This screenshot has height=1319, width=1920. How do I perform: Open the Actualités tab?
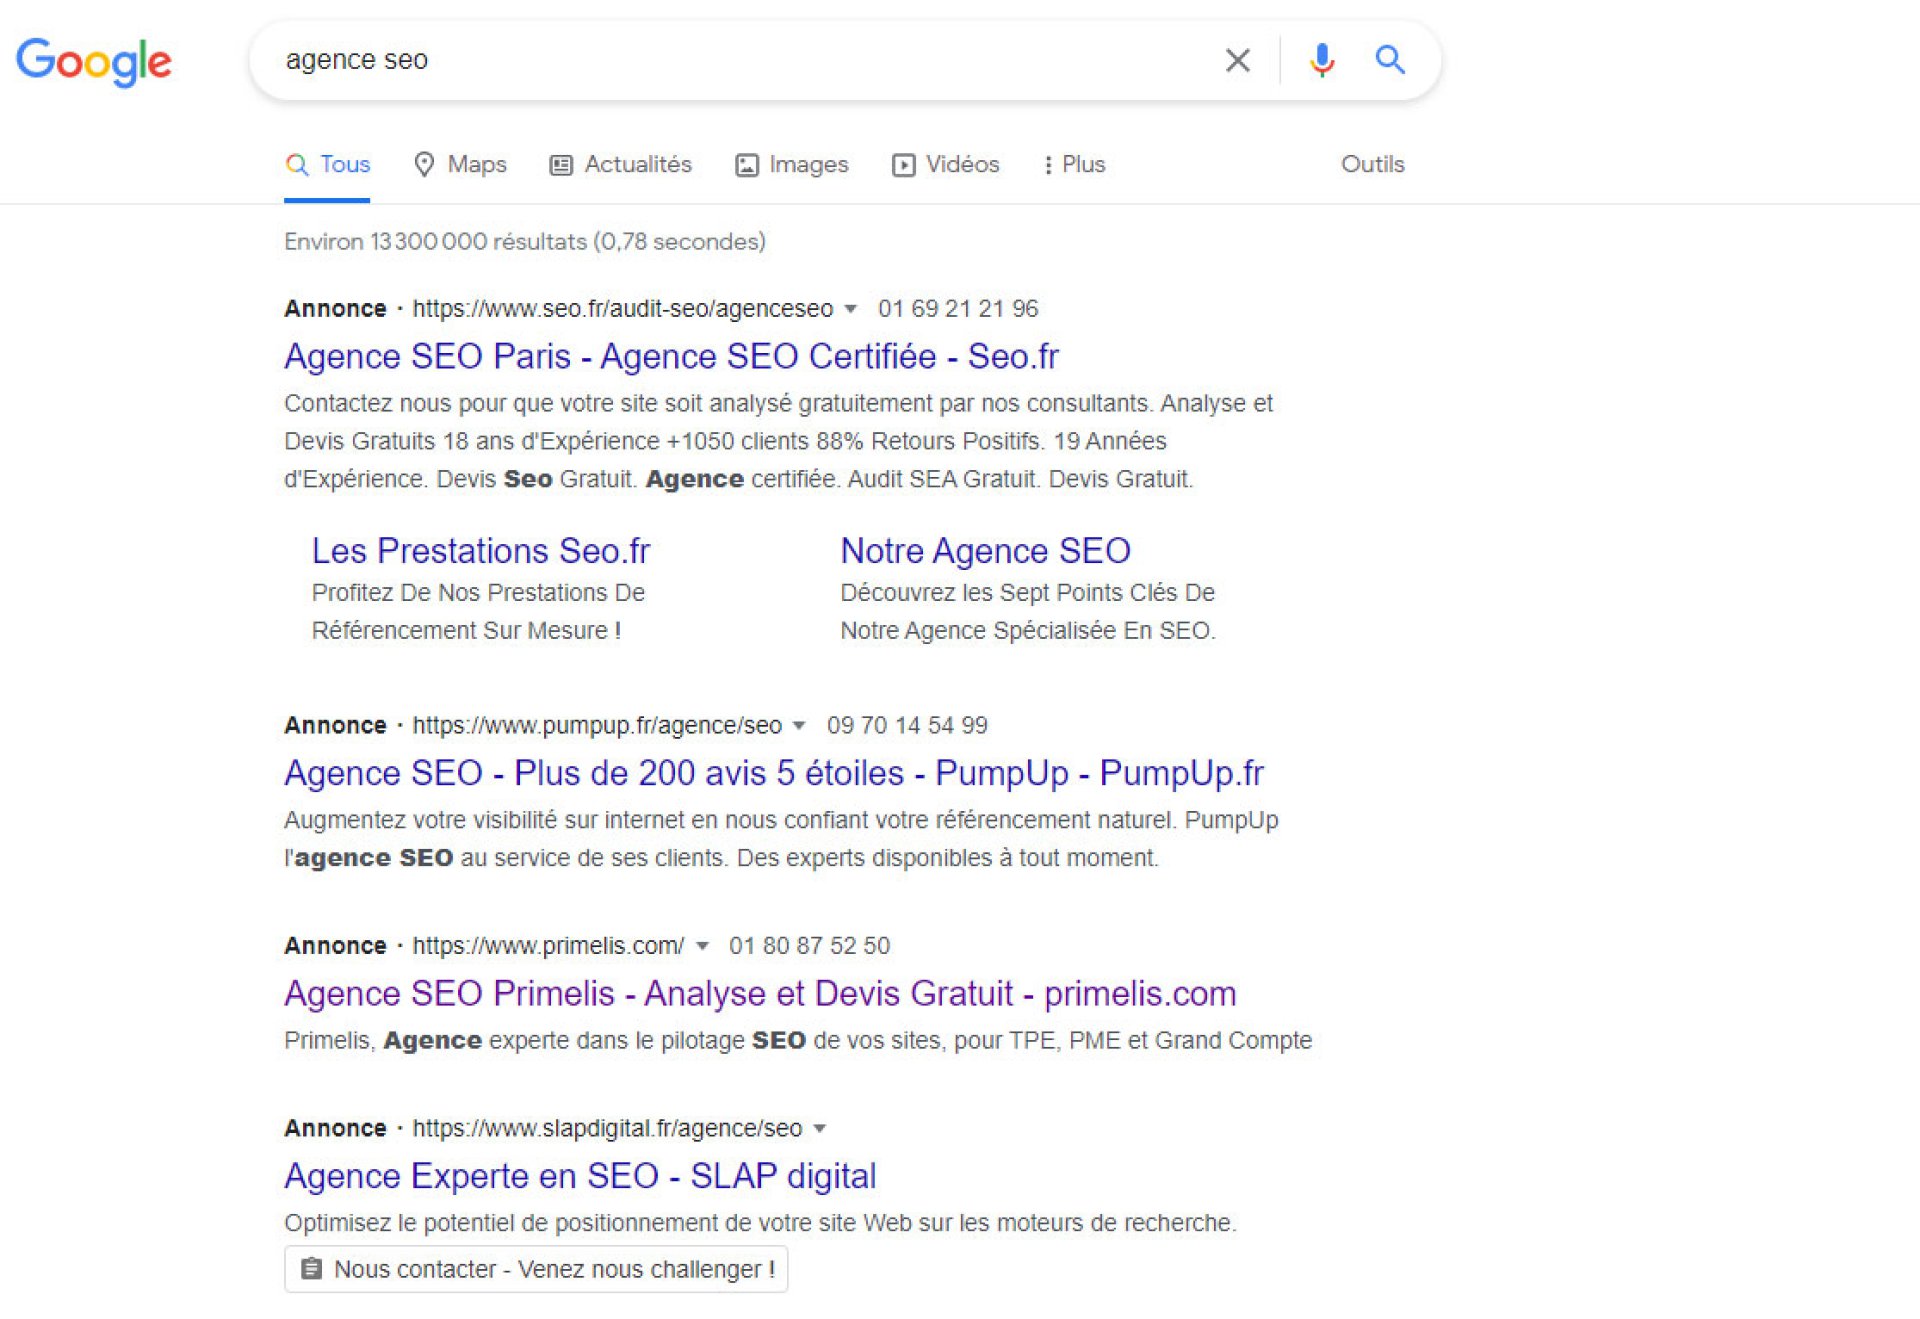point(620,164)
